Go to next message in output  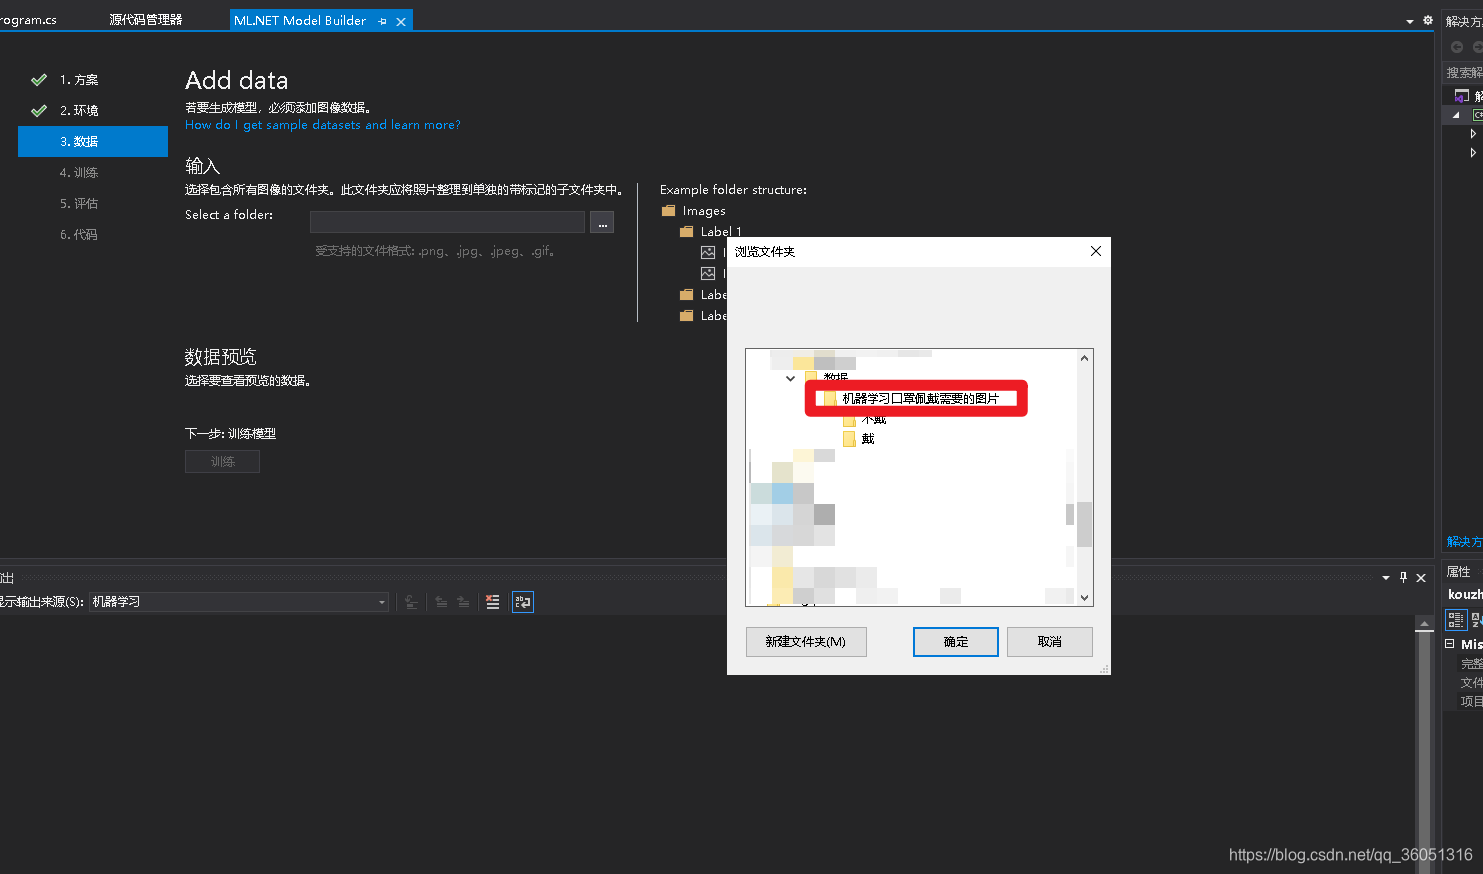pyautogui.click(x=463, y=602)
